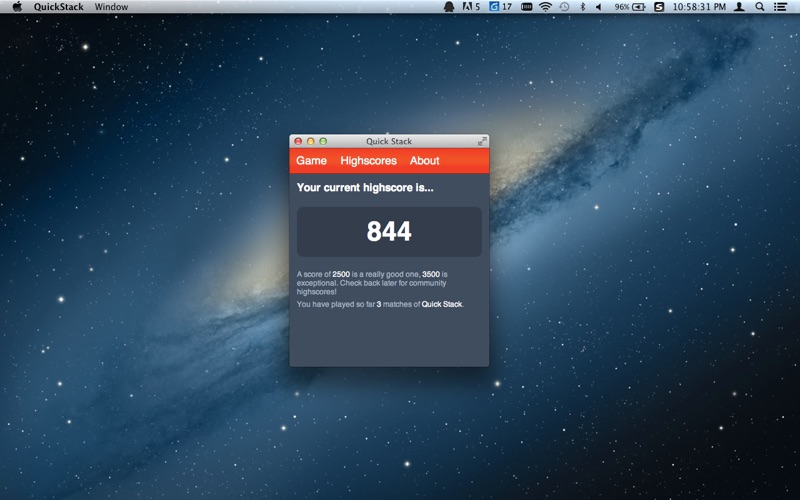
Task: Open the Time Machine menu icon
Action: (x=564, y=7)
